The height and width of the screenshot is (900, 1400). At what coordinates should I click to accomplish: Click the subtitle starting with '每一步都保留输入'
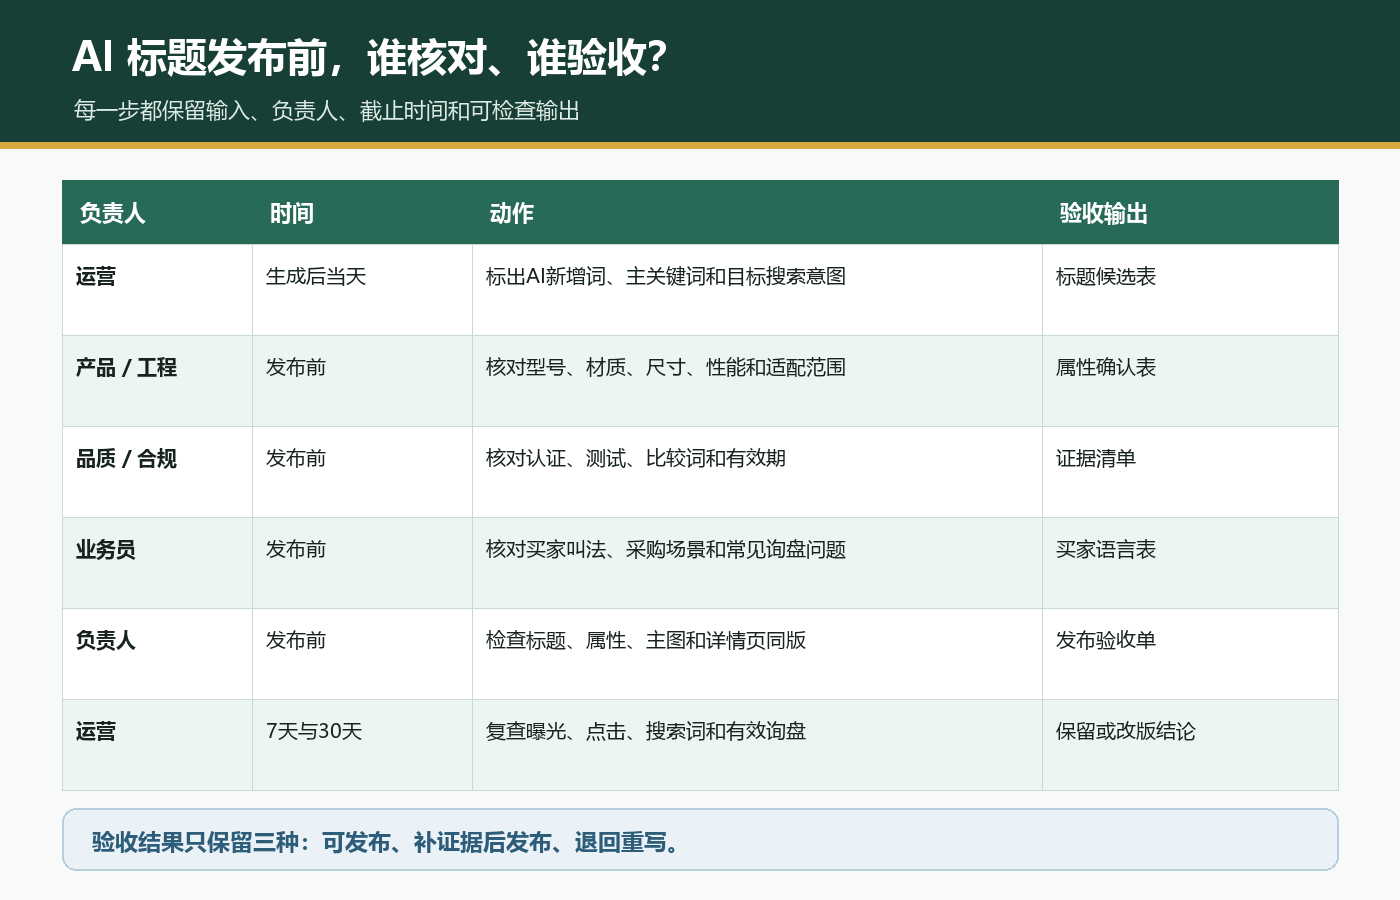point(326,110)
